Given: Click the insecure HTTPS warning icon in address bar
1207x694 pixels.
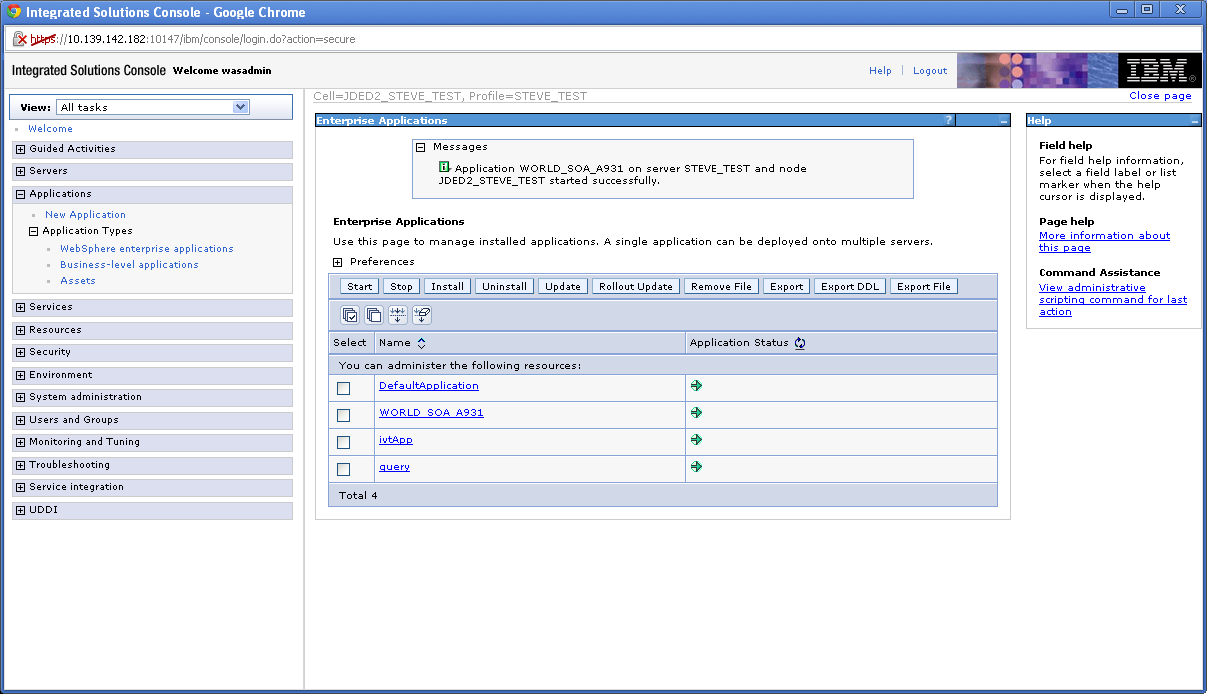Looking at the screenshot, I should (x=20, y=39).
